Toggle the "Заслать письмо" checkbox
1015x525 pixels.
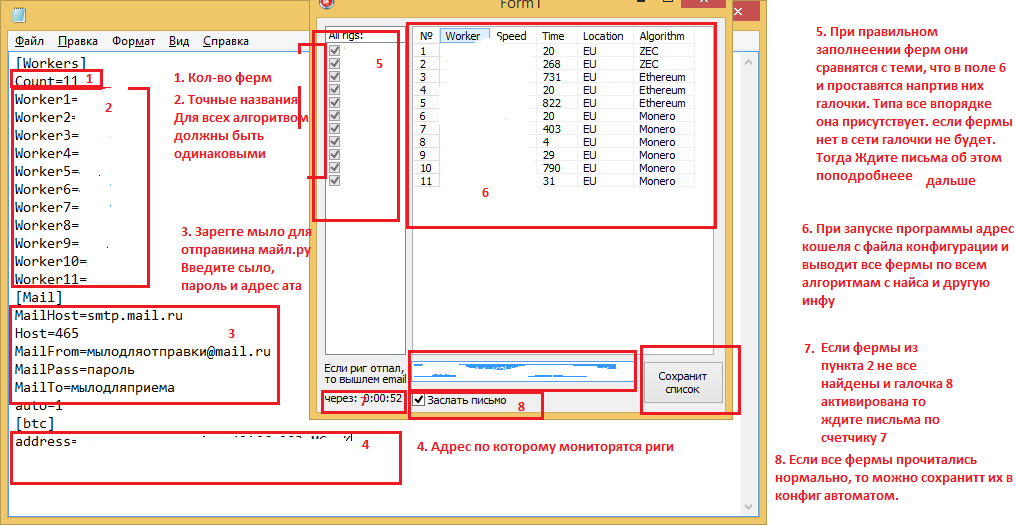tap(419, 400)
